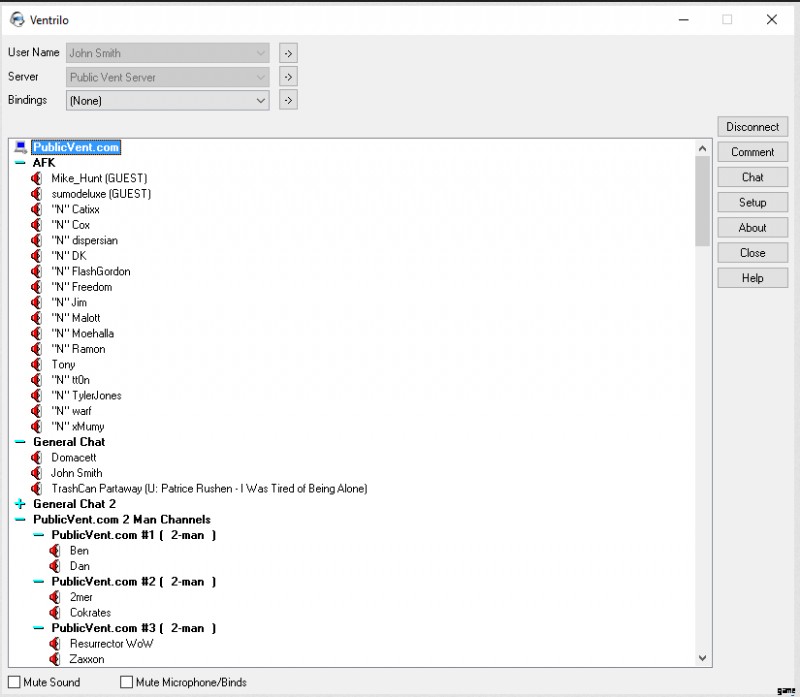Click speaker icon for "N" Freedom
Screen dimensions: 800x697
(x=36, y=287)
